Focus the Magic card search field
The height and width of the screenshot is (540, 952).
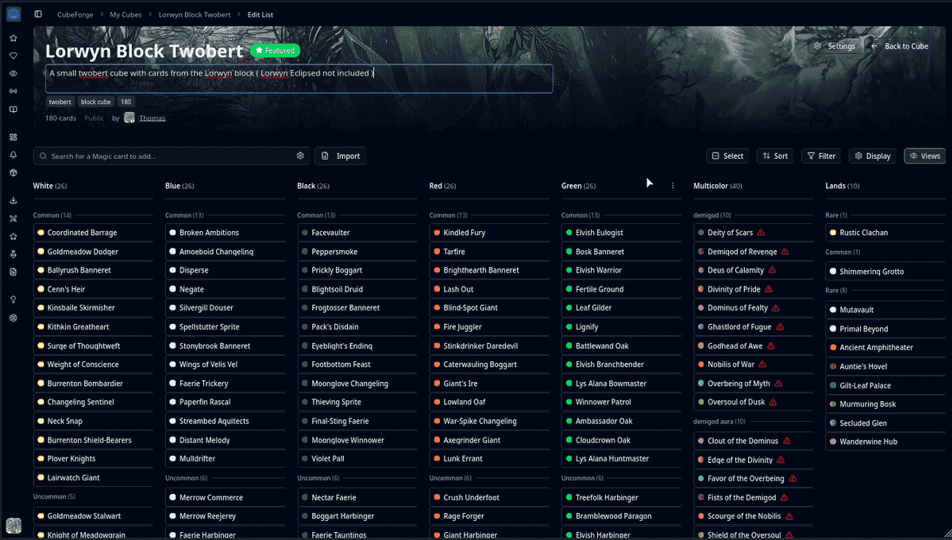tap(172, 156)
